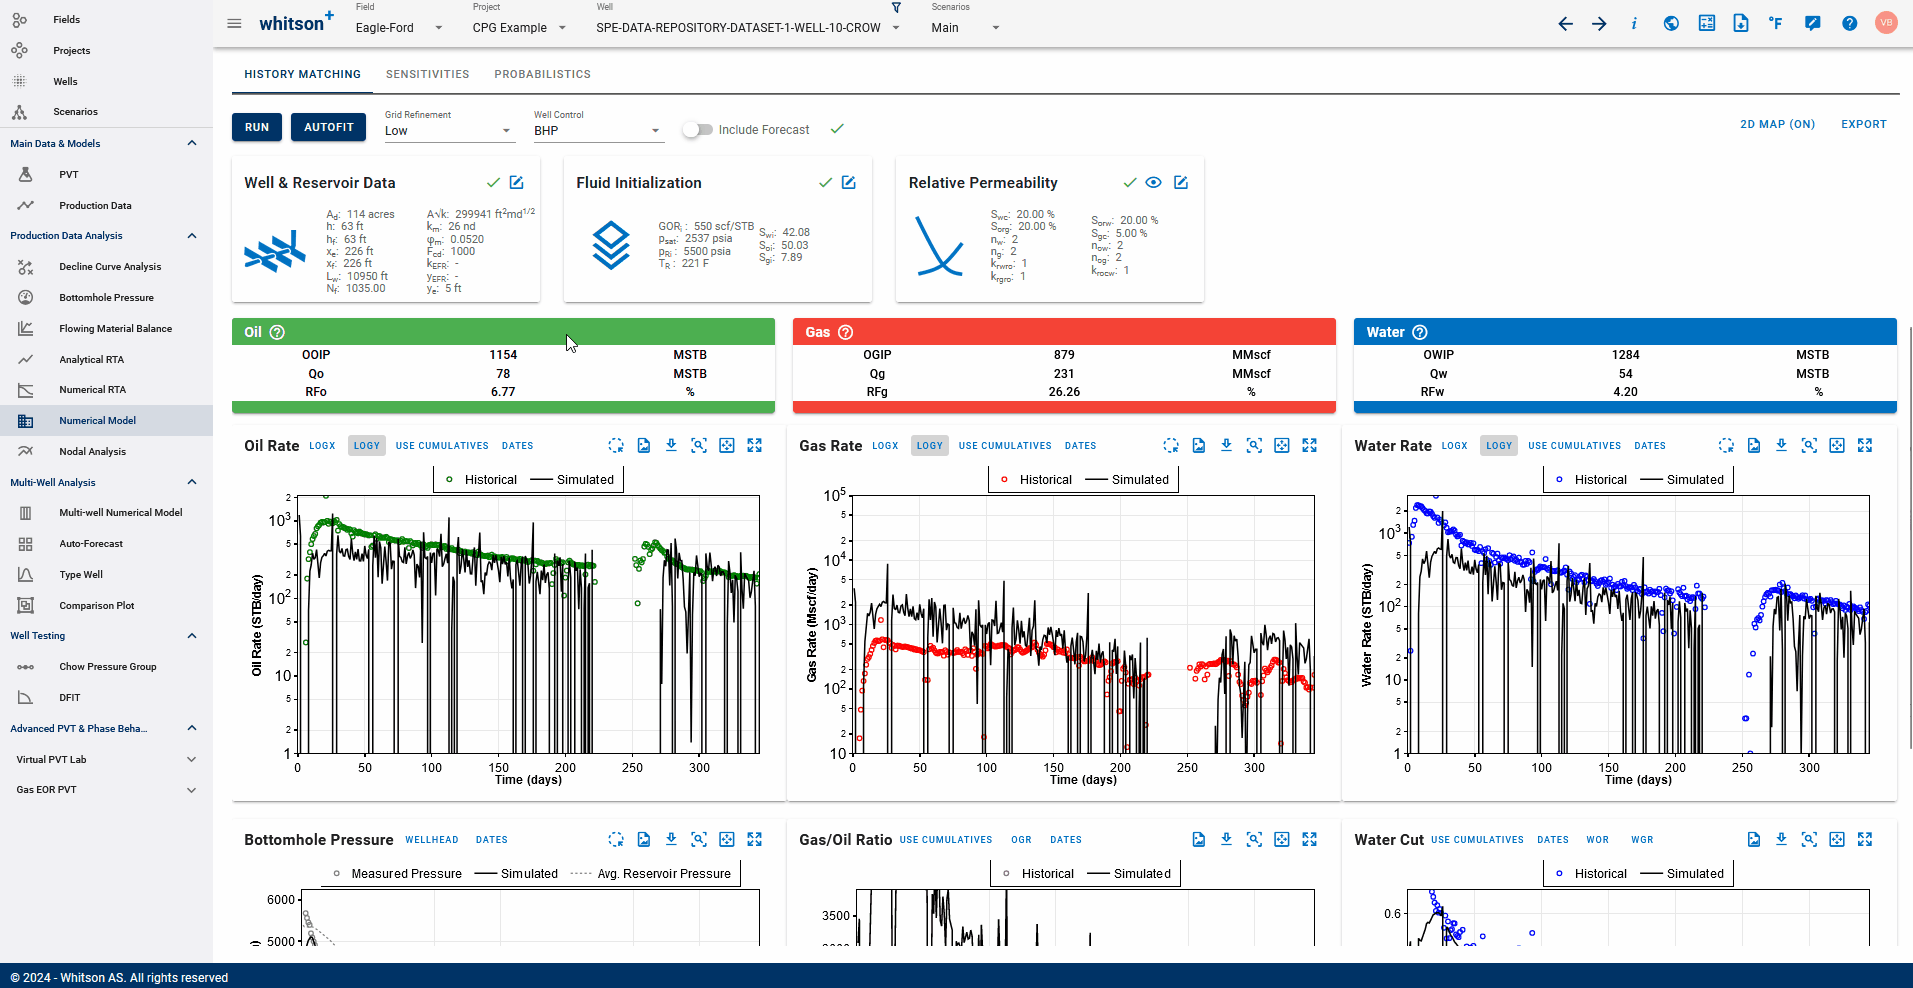Go forward using the right arrow icon
This screenshot has height=988, width=1913.
click(x=1599, y=24)
